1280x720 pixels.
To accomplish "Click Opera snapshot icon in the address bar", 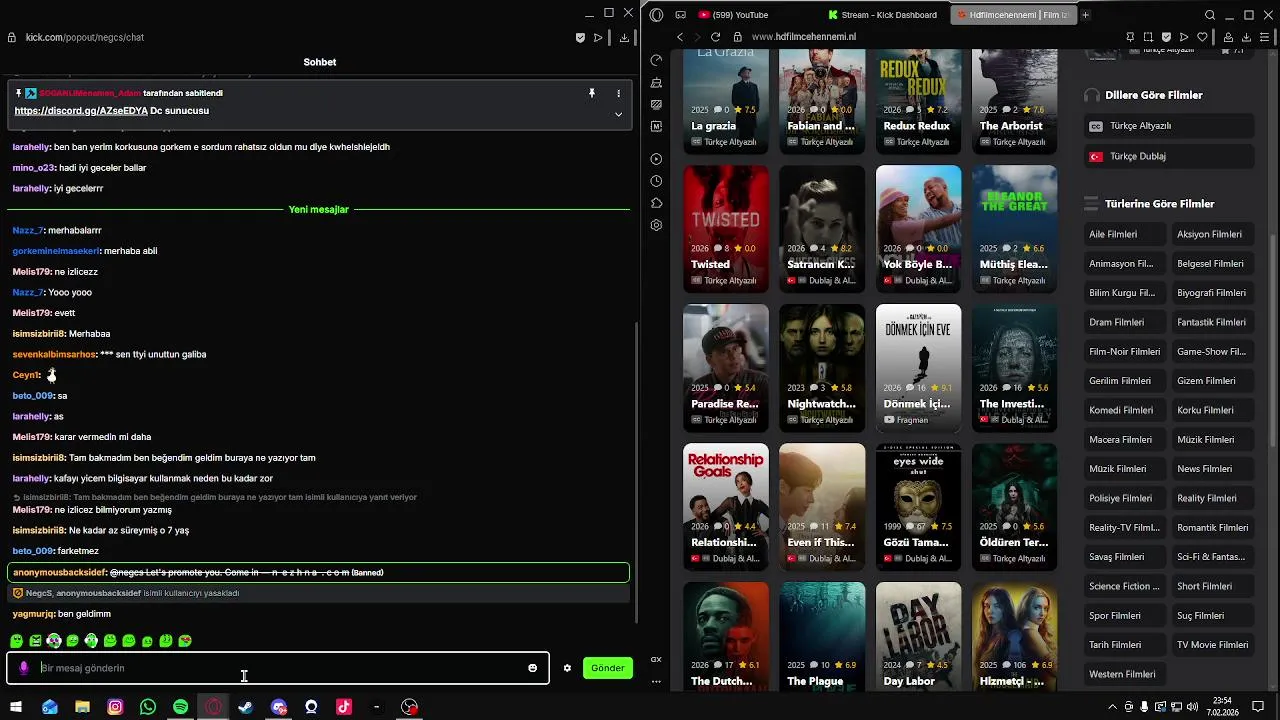I will pyautogui.click(x=1148, y=37).
